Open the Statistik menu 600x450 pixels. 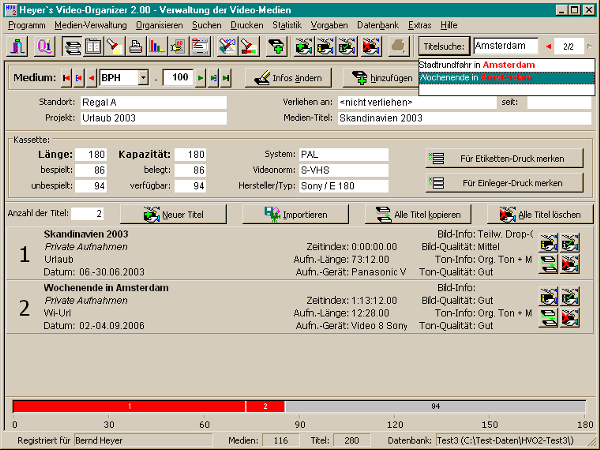[286, 23]
